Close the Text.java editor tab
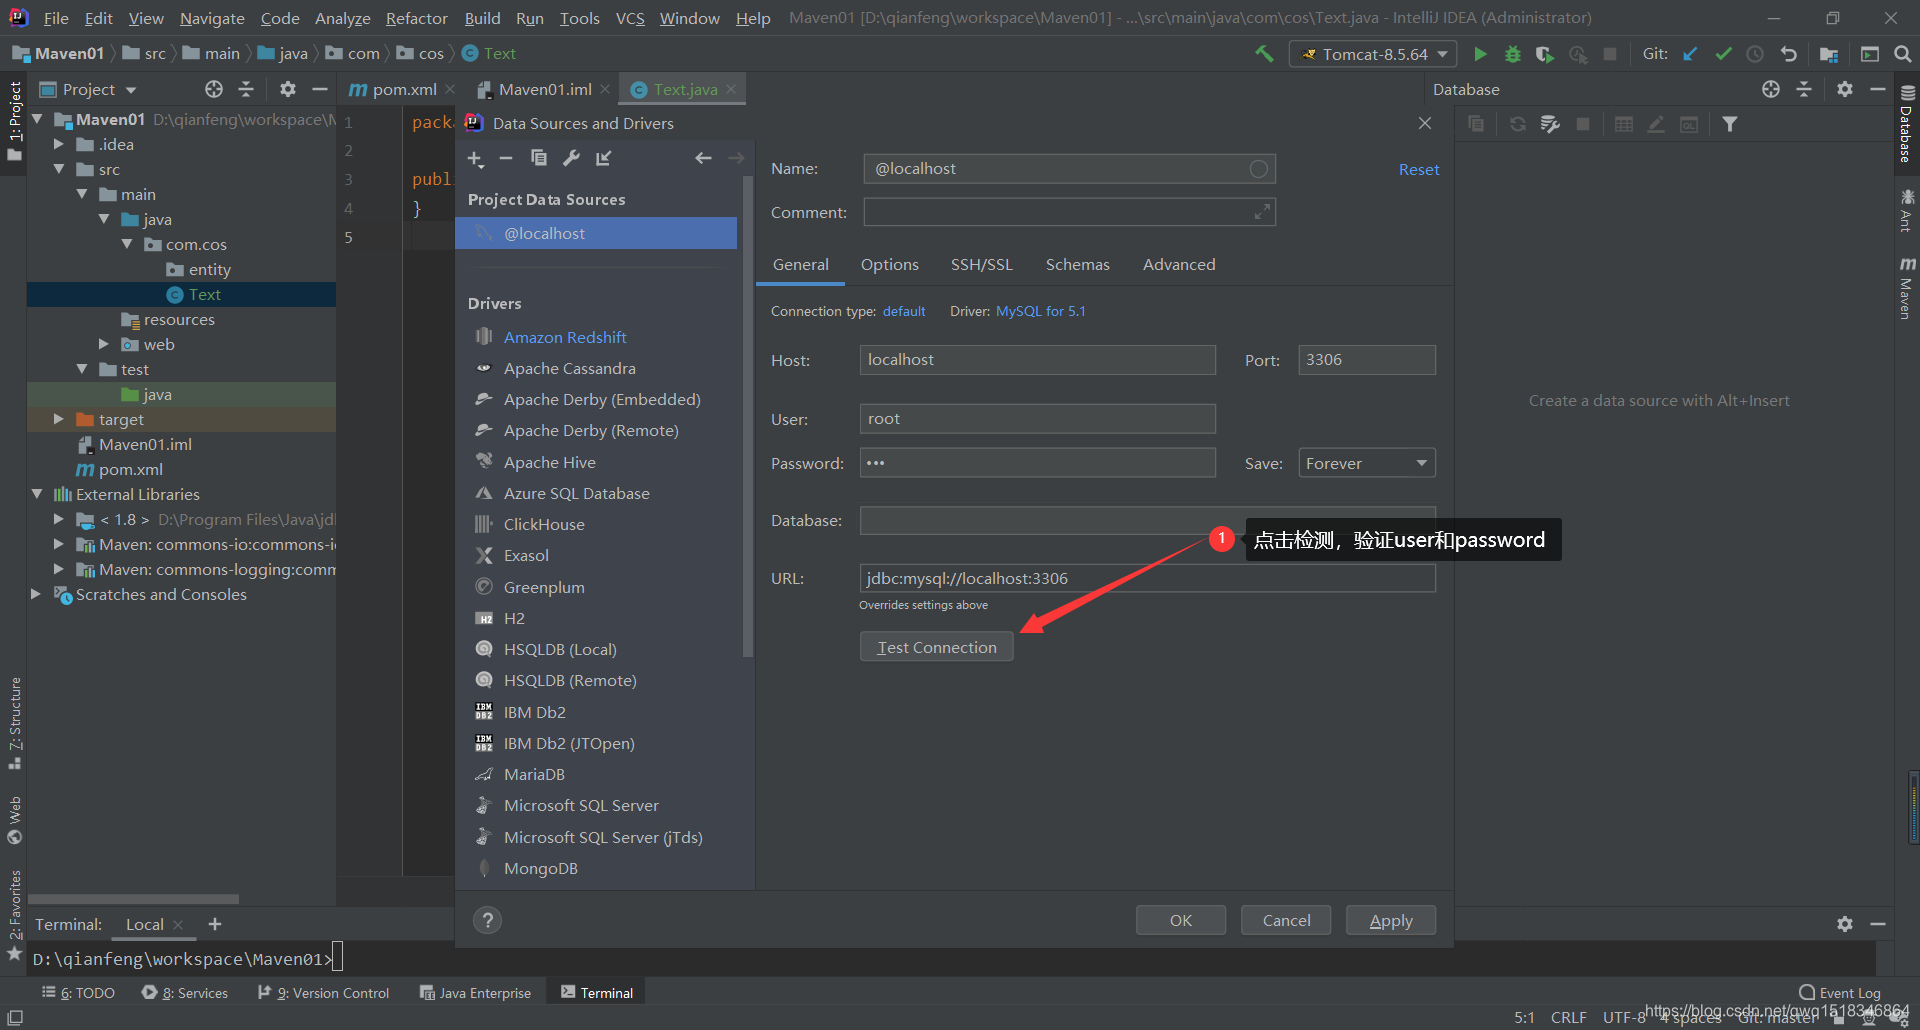1920x1030 pixels. point(731,89)
